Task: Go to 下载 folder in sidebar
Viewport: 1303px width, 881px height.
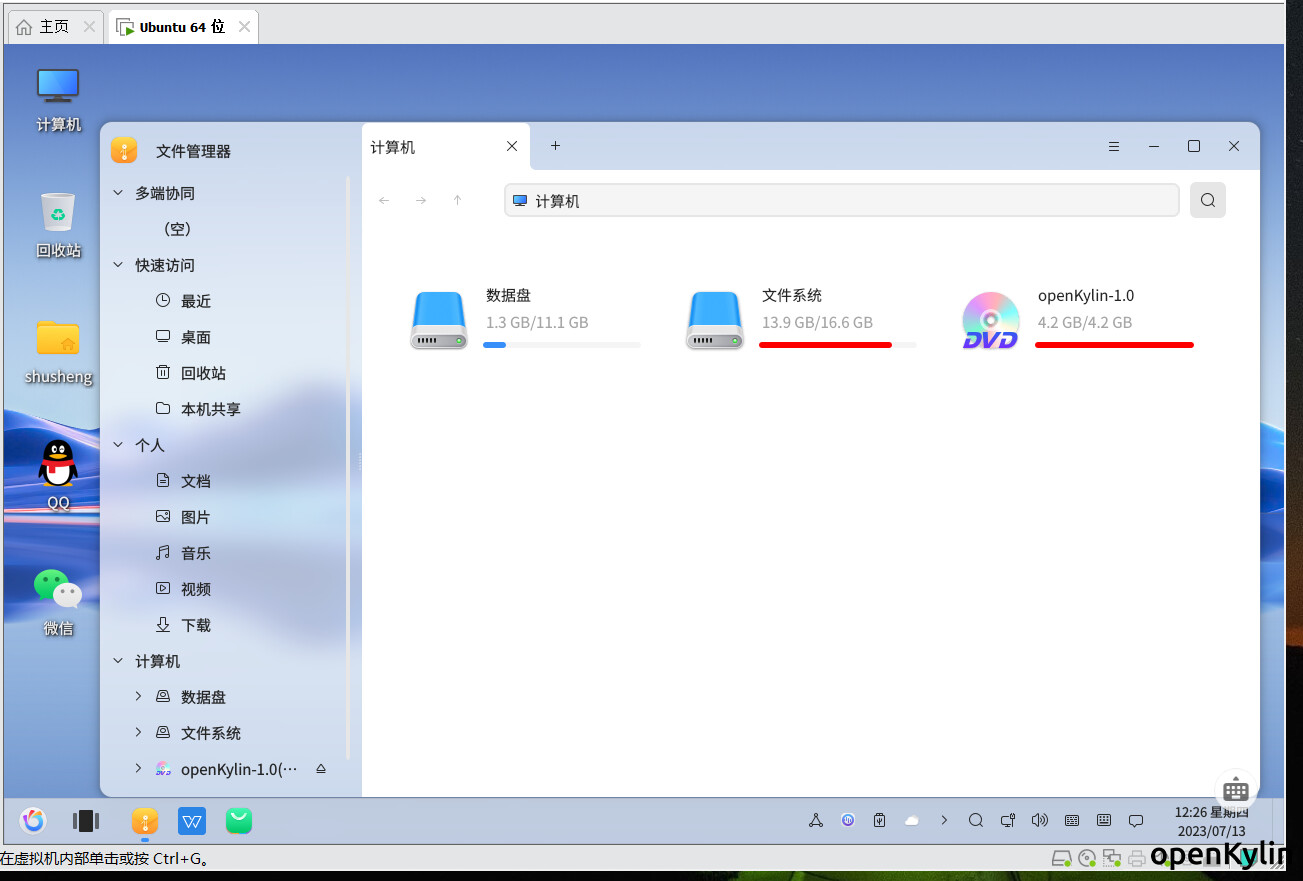Action: click(x=196, y=625)
